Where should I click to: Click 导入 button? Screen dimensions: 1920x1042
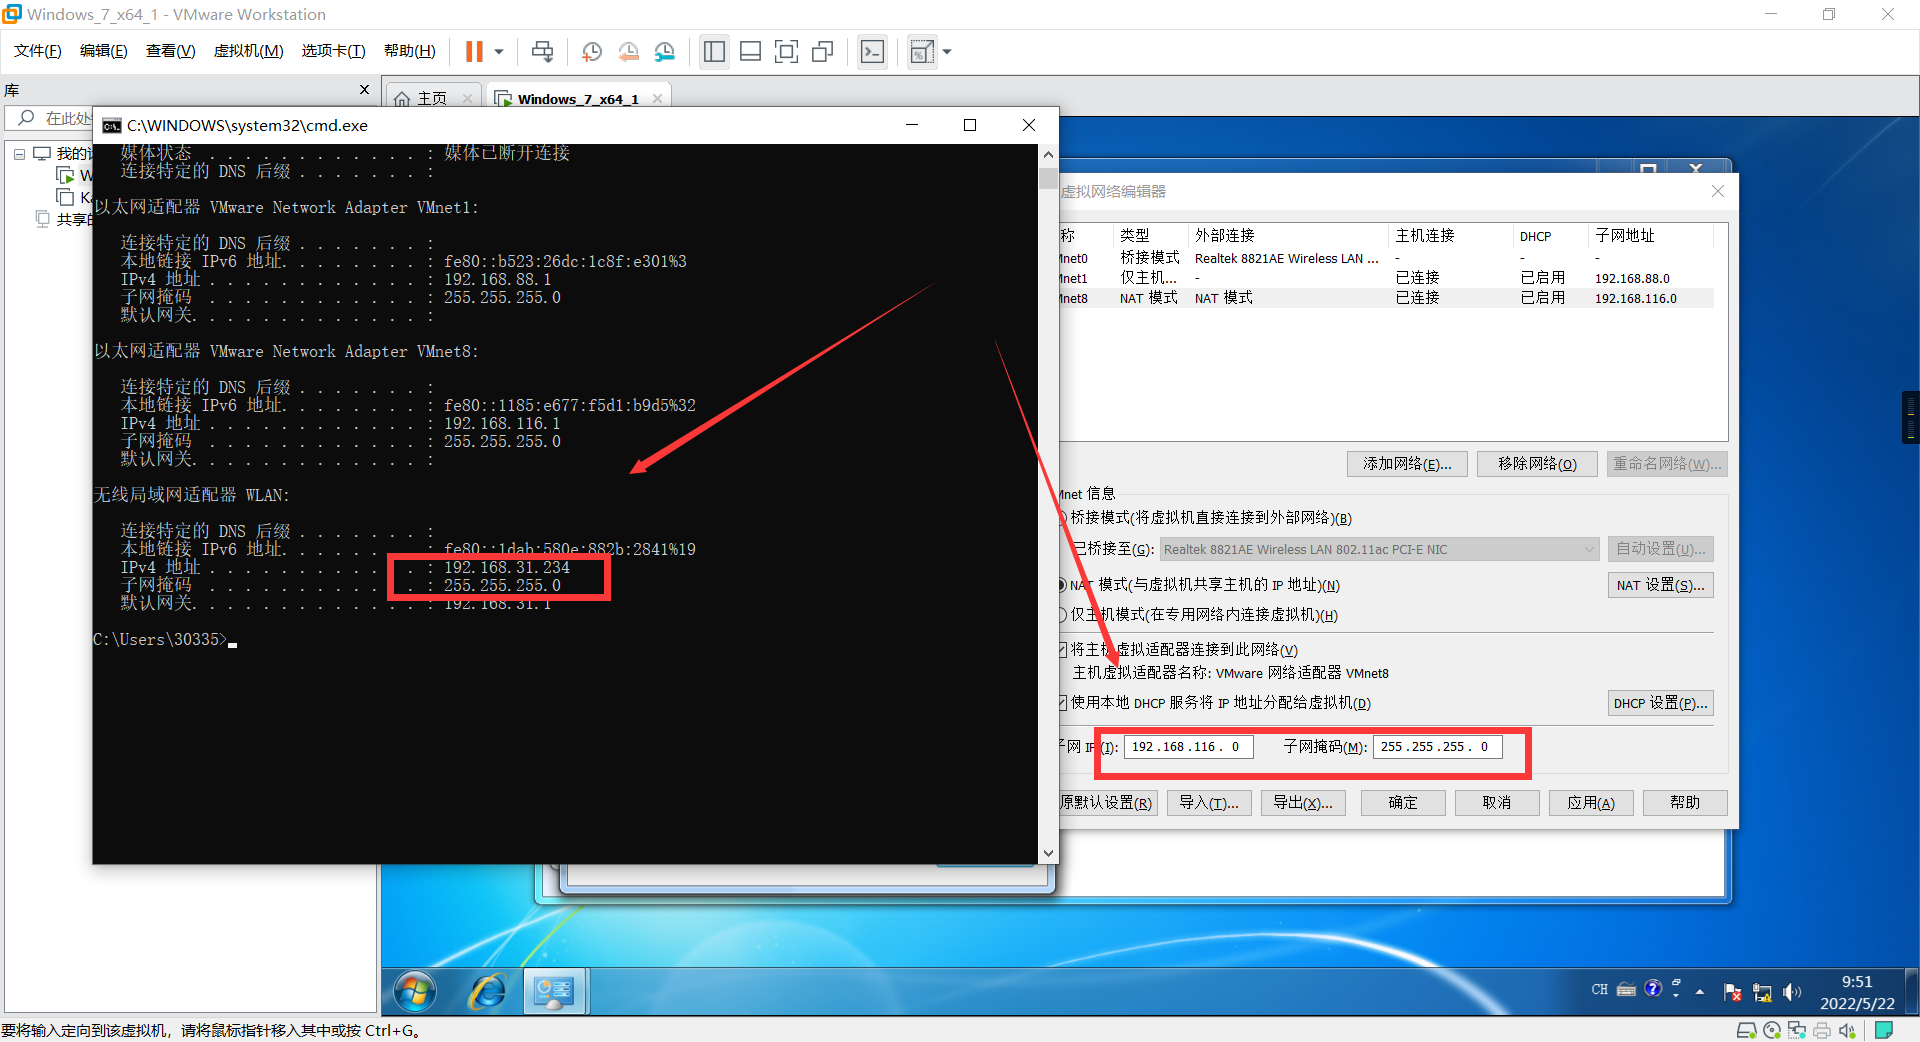[1209, 803]
